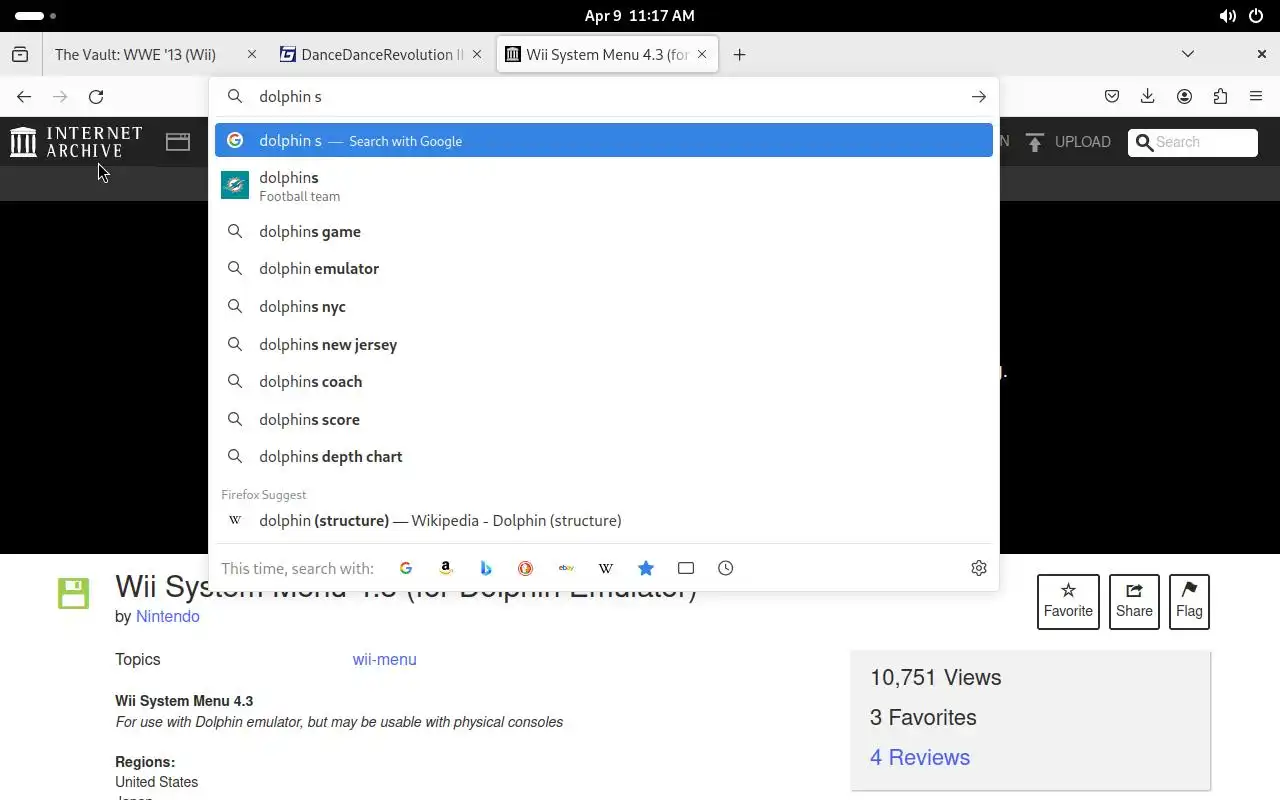The width and height of the screenshot is (1280, 800).
Task: Select 'dolphins score' suggestion
Action: [604, 419]
